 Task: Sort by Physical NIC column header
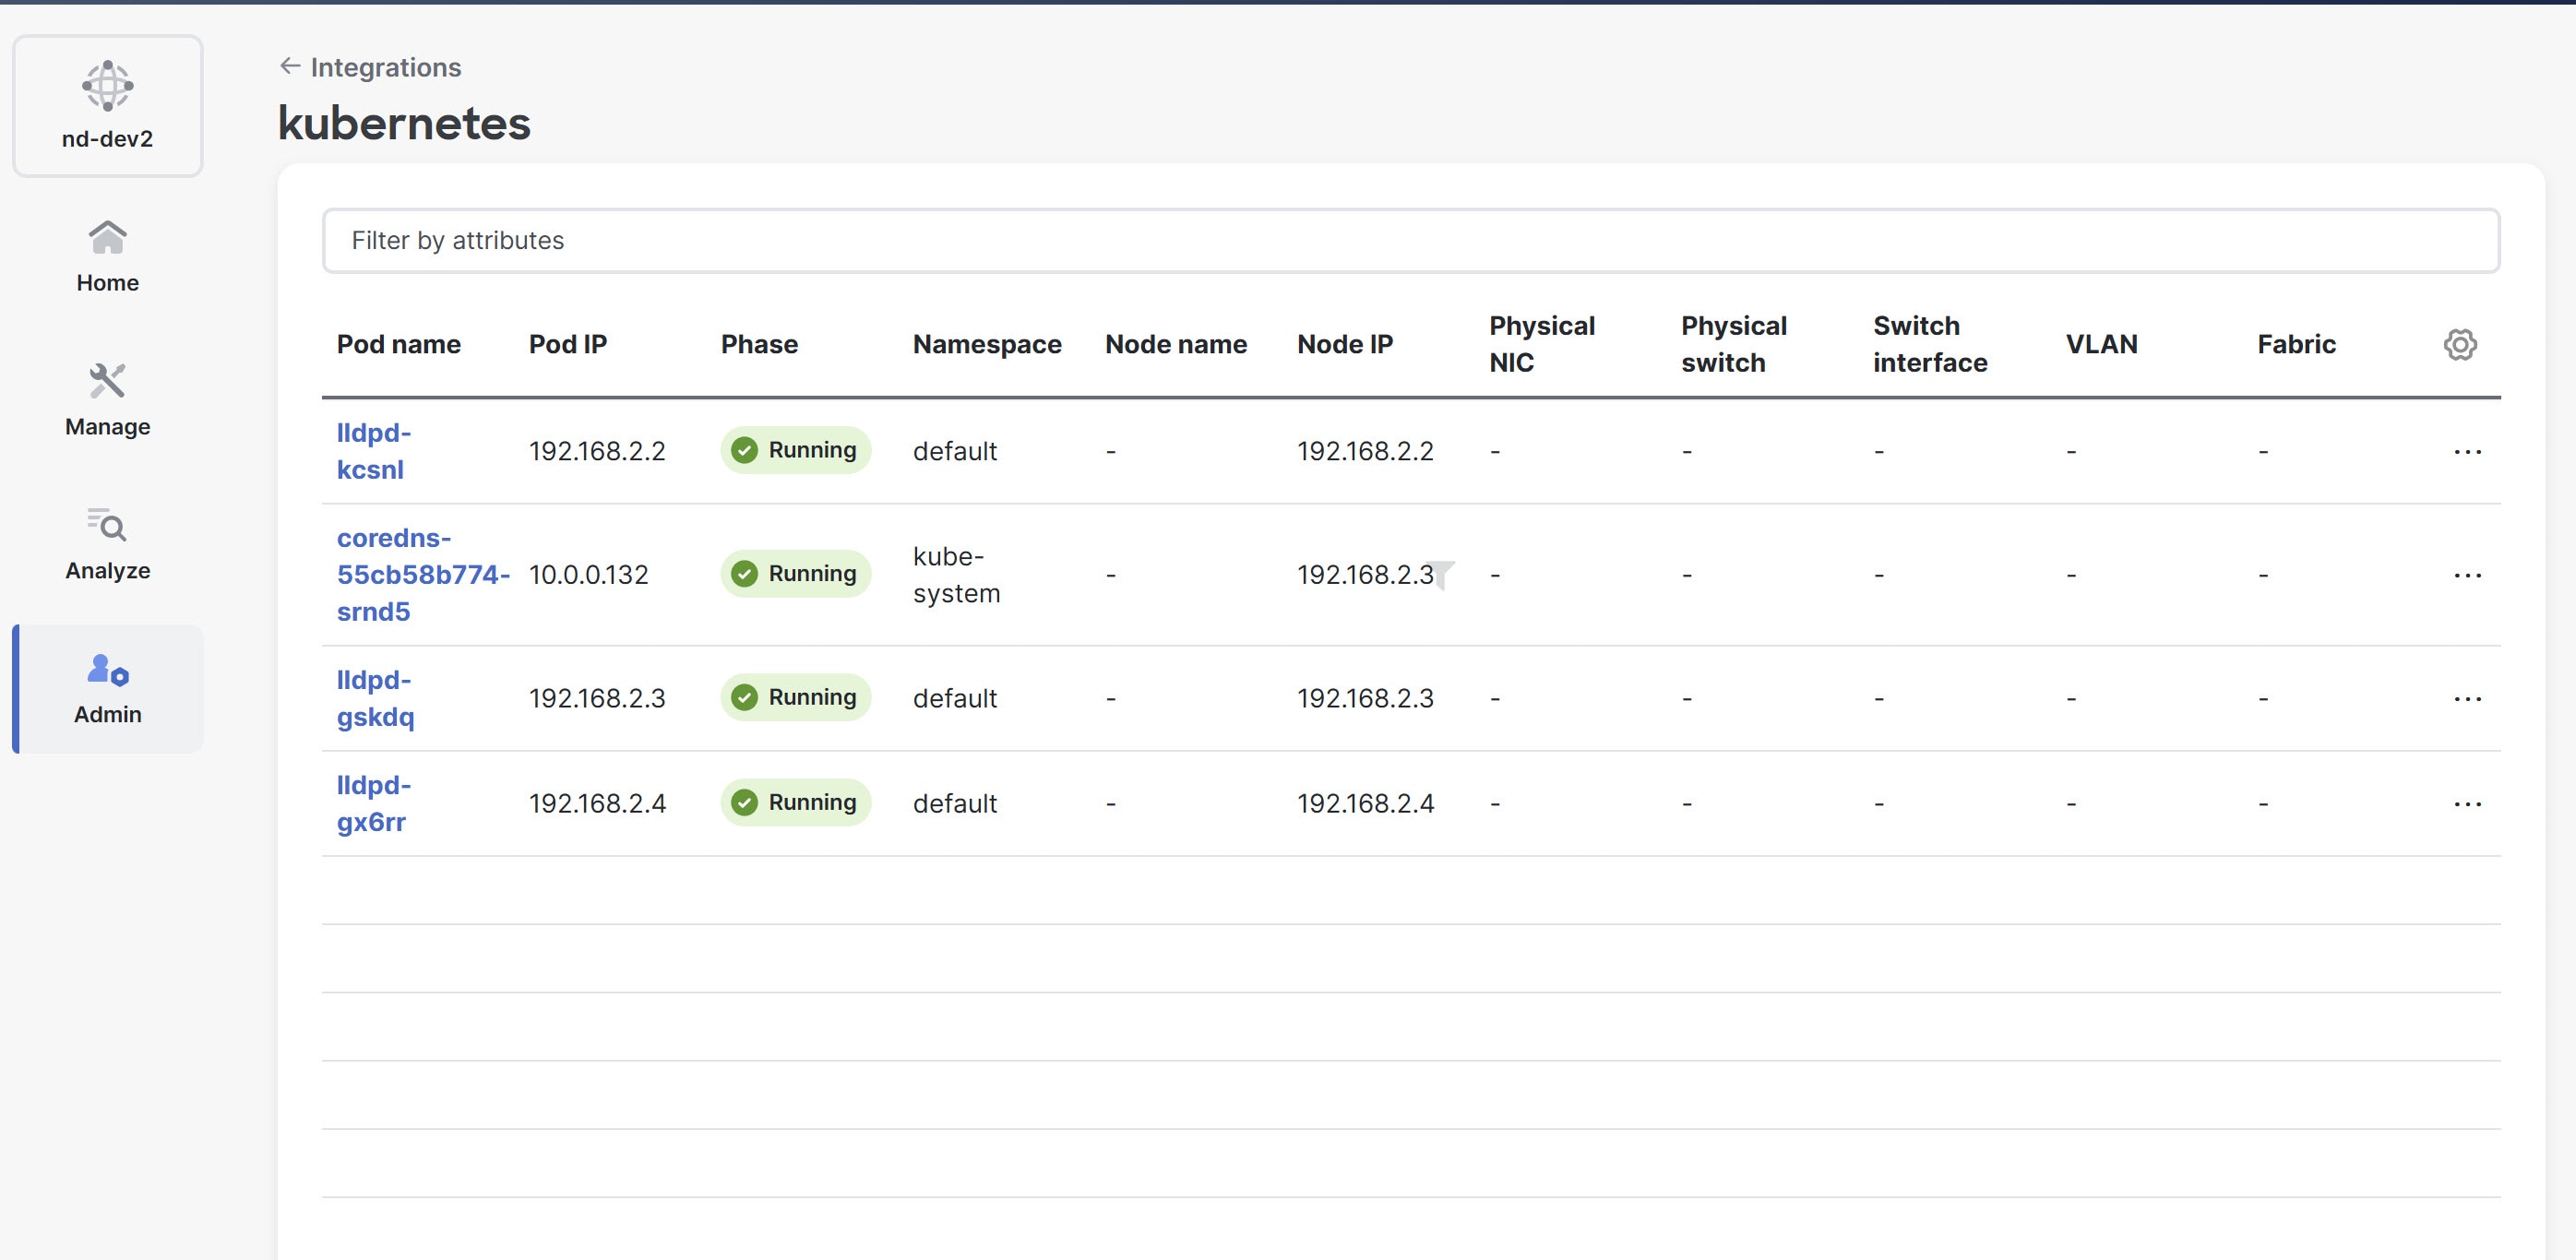click(x=1542, y=345)
